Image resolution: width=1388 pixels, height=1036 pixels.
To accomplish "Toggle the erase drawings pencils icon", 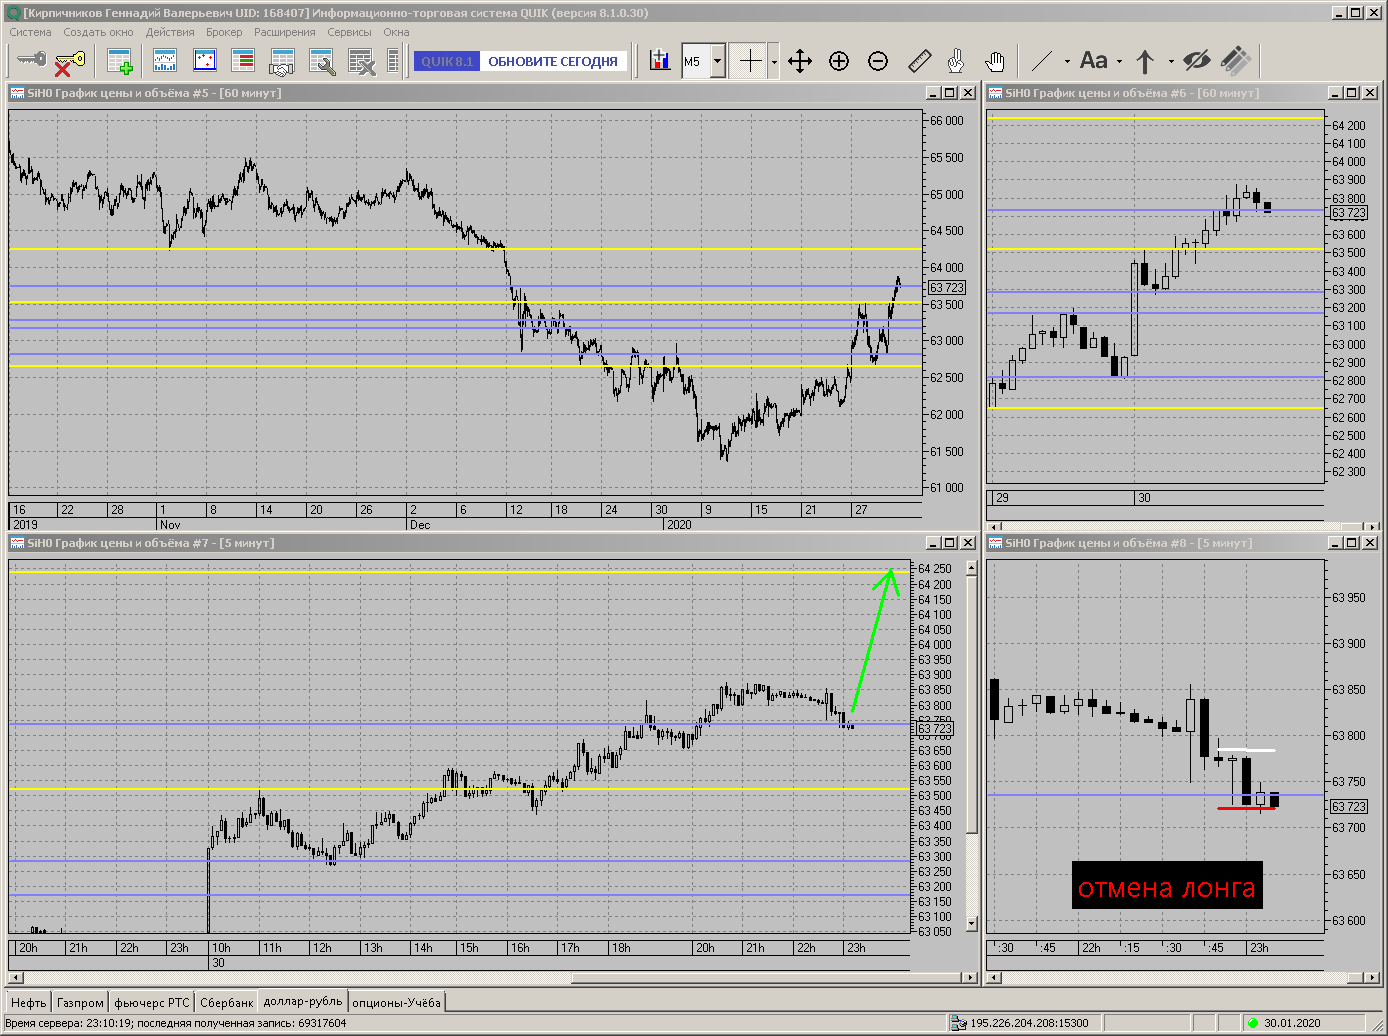I will (1236, 61).
